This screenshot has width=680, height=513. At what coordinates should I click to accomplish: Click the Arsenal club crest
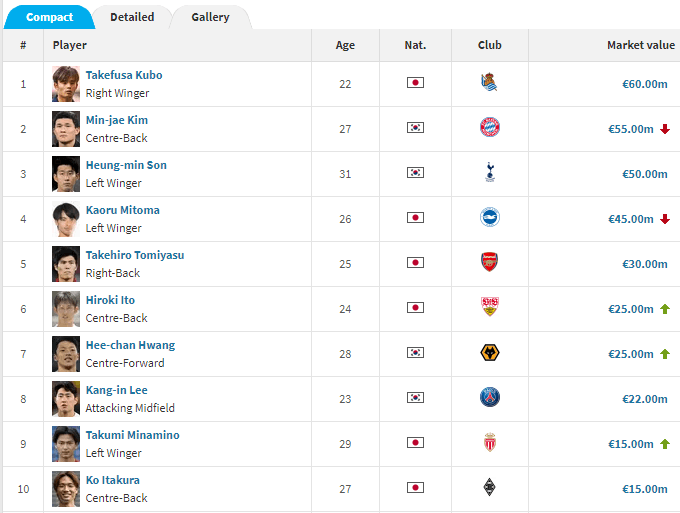(x=489, y=263)
